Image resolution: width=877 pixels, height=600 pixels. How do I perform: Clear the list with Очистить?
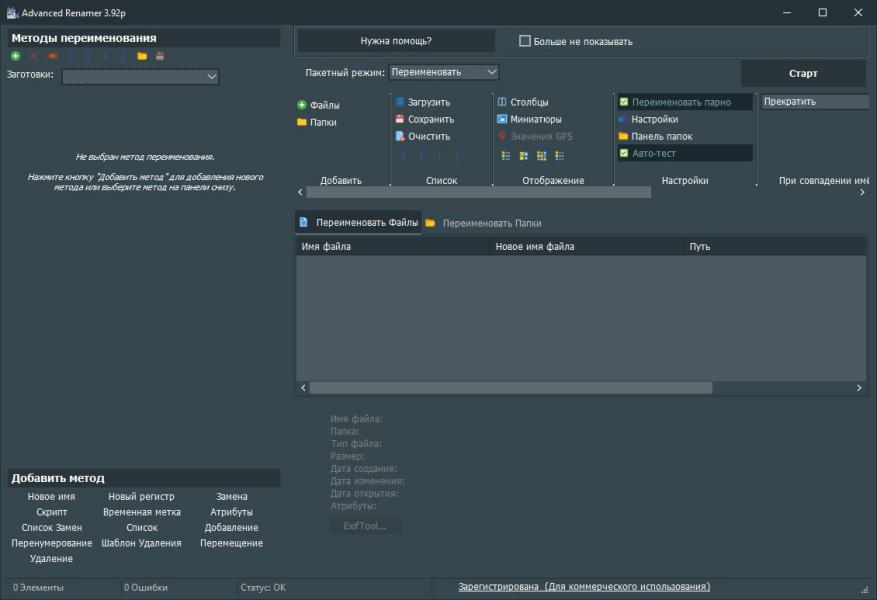pyautogui.click(x=422, y=136)
